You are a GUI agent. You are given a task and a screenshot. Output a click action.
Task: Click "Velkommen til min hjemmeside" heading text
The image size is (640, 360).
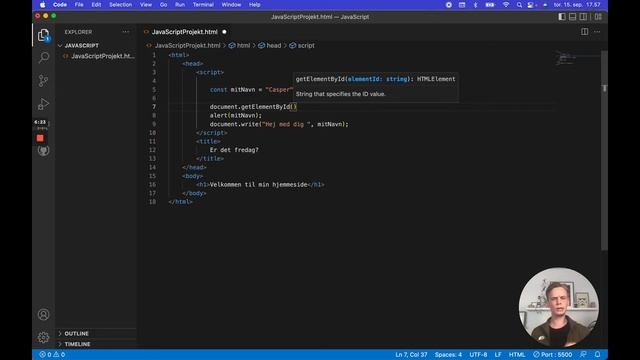coord(258,184)
